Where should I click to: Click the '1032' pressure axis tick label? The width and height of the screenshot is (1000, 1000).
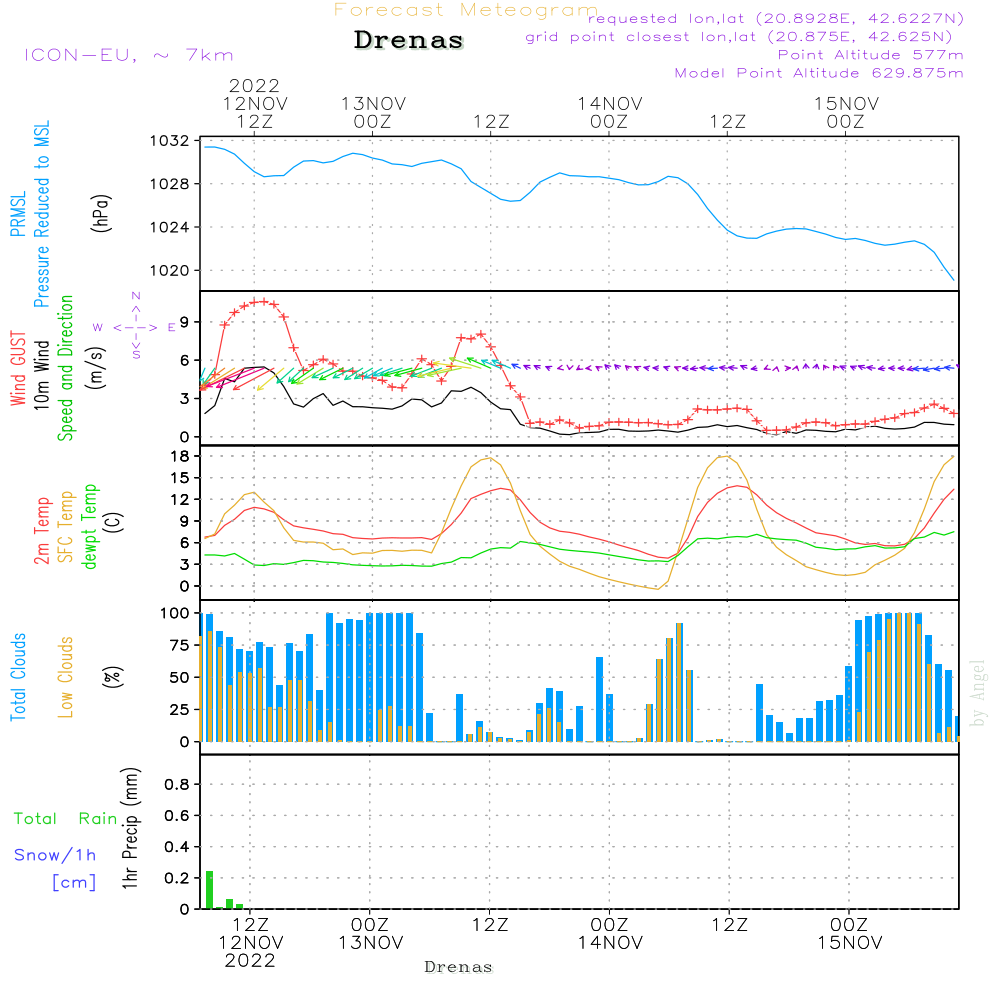click(173, 141)
